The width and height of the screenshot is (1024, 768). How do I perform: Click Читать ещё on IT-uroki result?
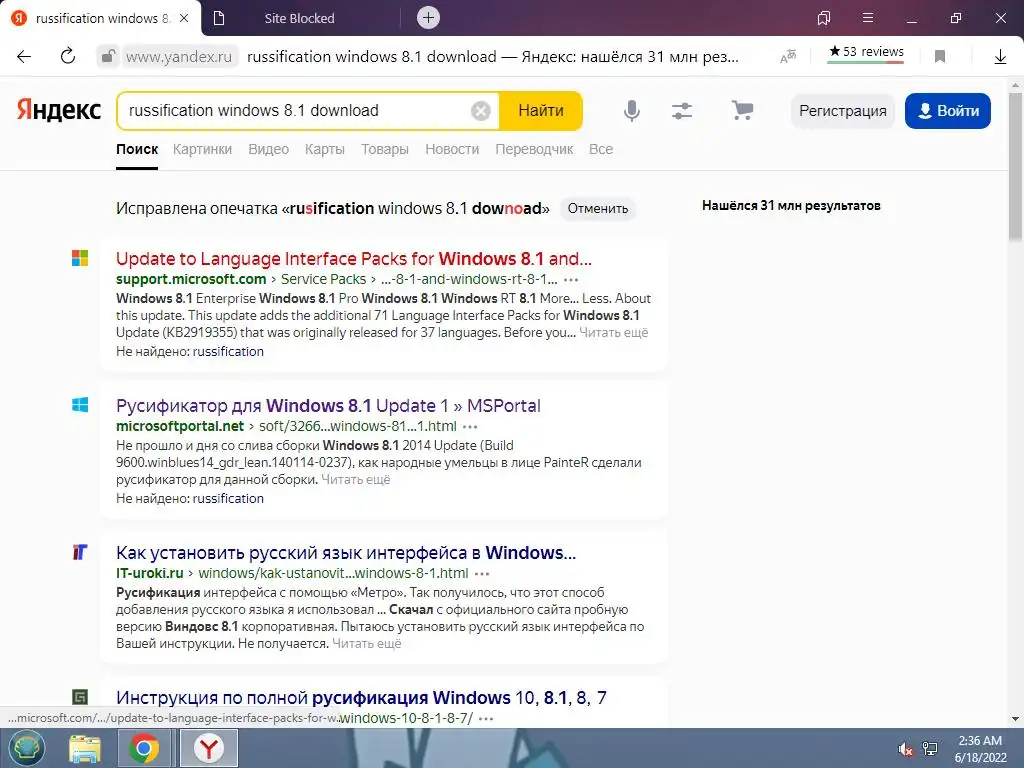(x=366, y=644)
